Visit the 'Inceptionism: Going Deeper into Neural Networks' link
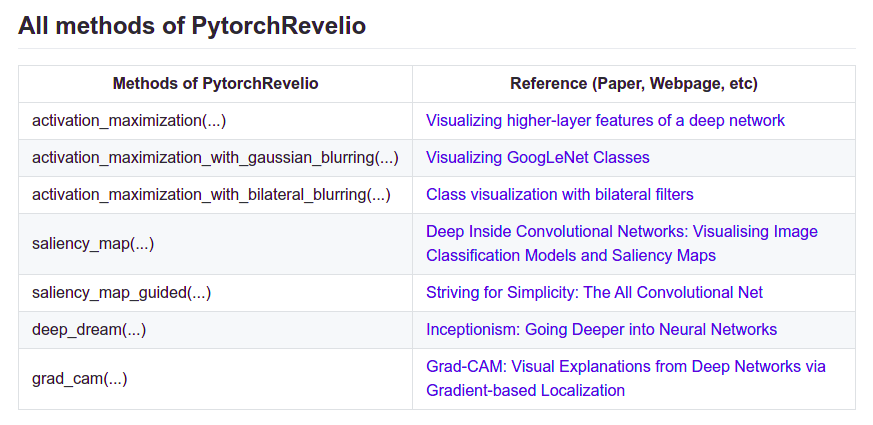This screenshot has height=425, width=873. point(601,329)
